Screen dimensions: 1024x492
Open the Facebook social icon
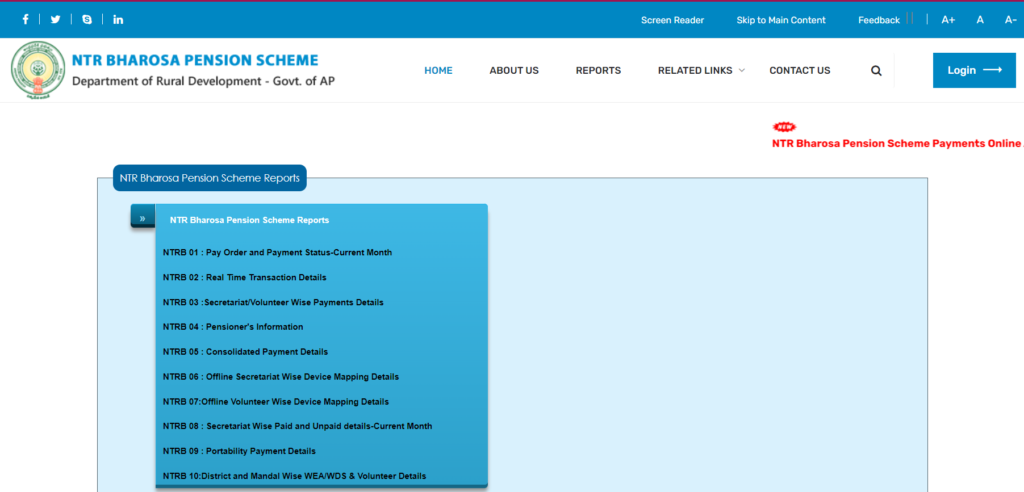(x=25, y=20)
